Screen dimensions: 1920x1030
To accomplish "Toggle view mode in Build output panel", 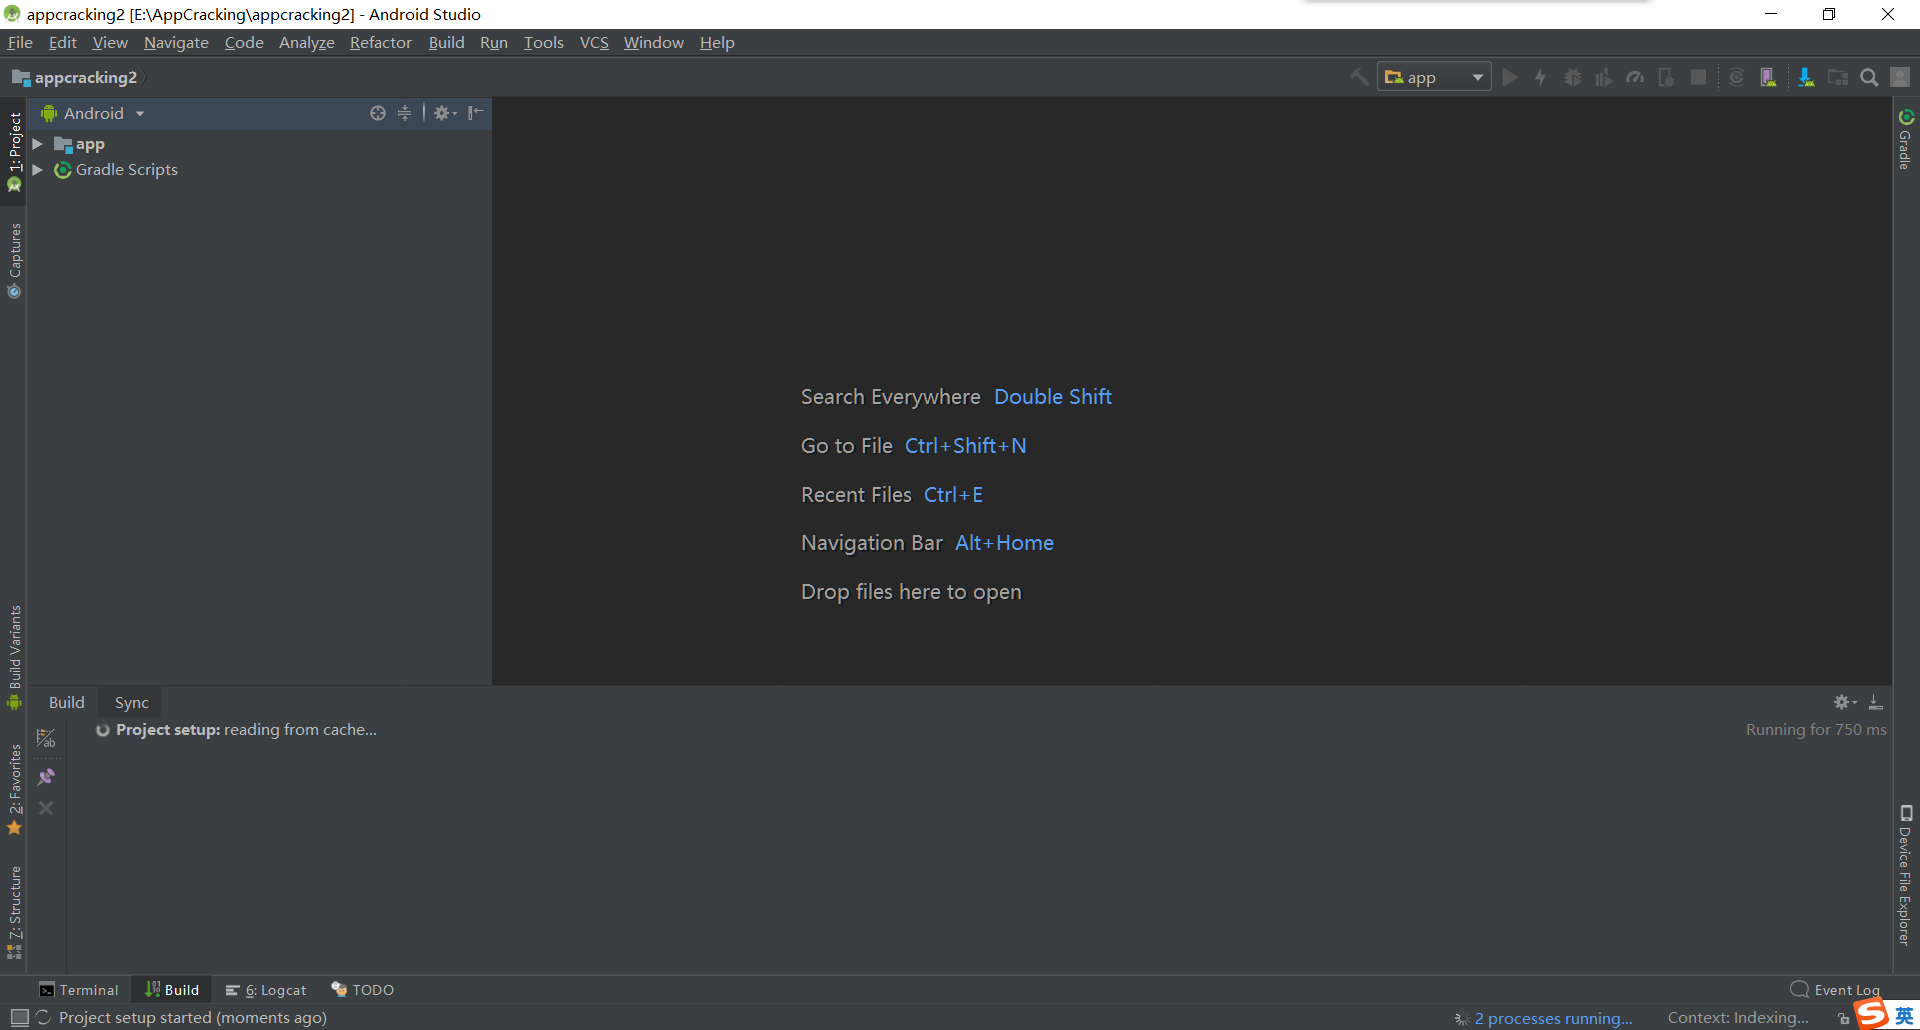I will [x=45, y=738].
